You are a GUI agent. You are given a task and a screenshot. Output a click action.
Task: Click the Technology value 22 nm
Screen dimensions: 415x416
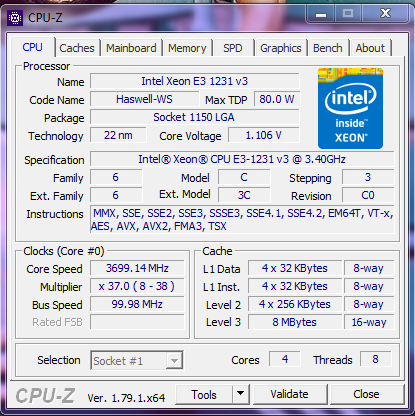pos(118,135)
